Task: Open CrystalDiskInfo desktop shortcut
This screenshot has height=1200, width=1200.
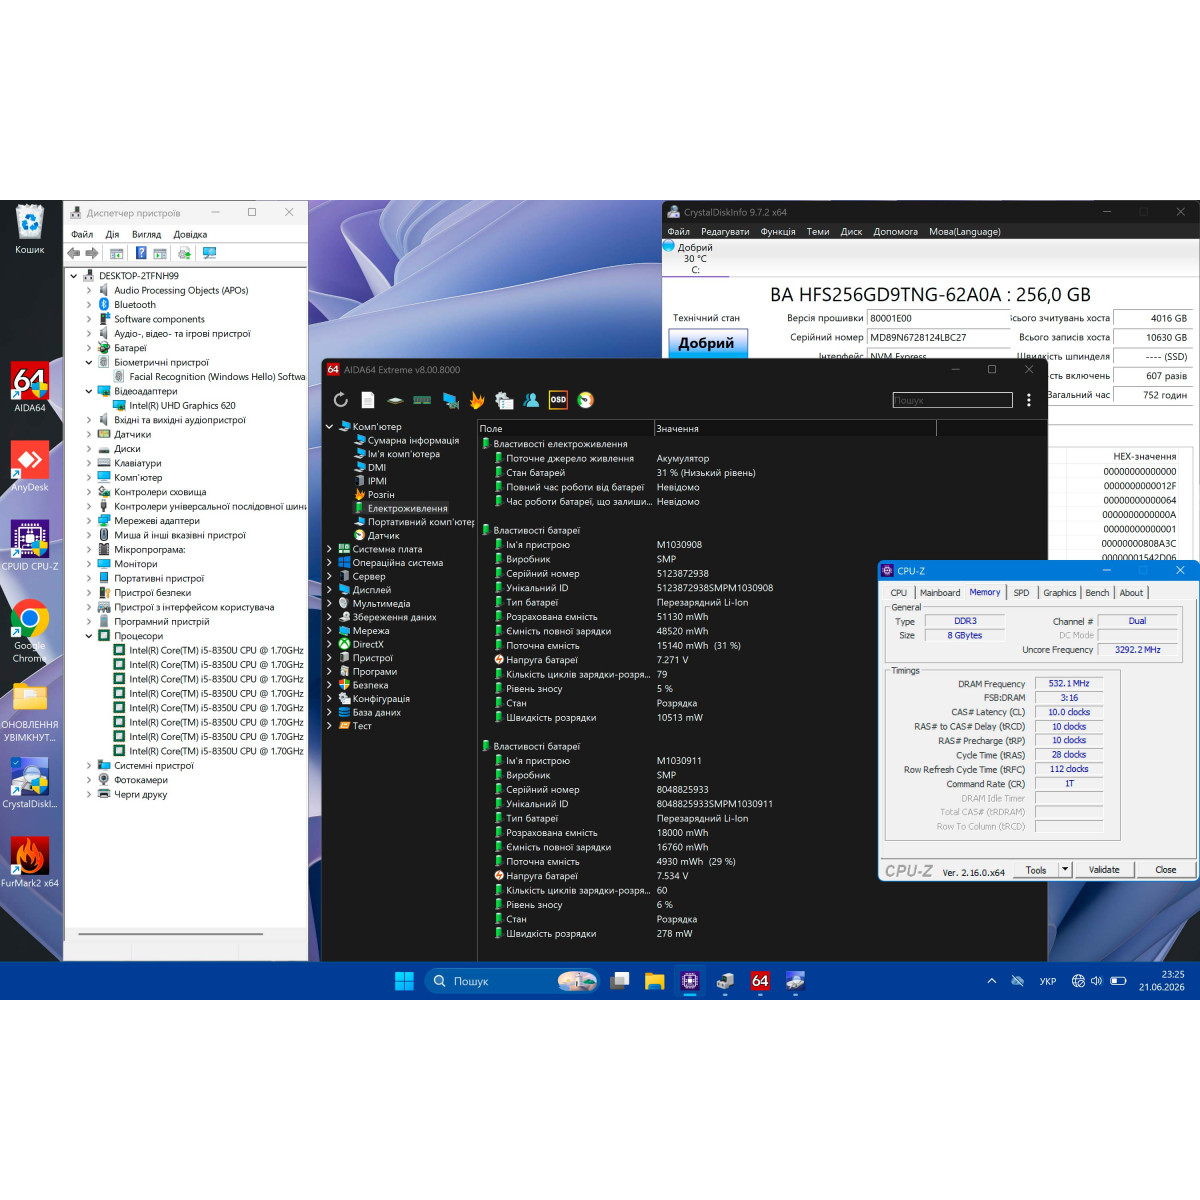Action: (30, 783)
